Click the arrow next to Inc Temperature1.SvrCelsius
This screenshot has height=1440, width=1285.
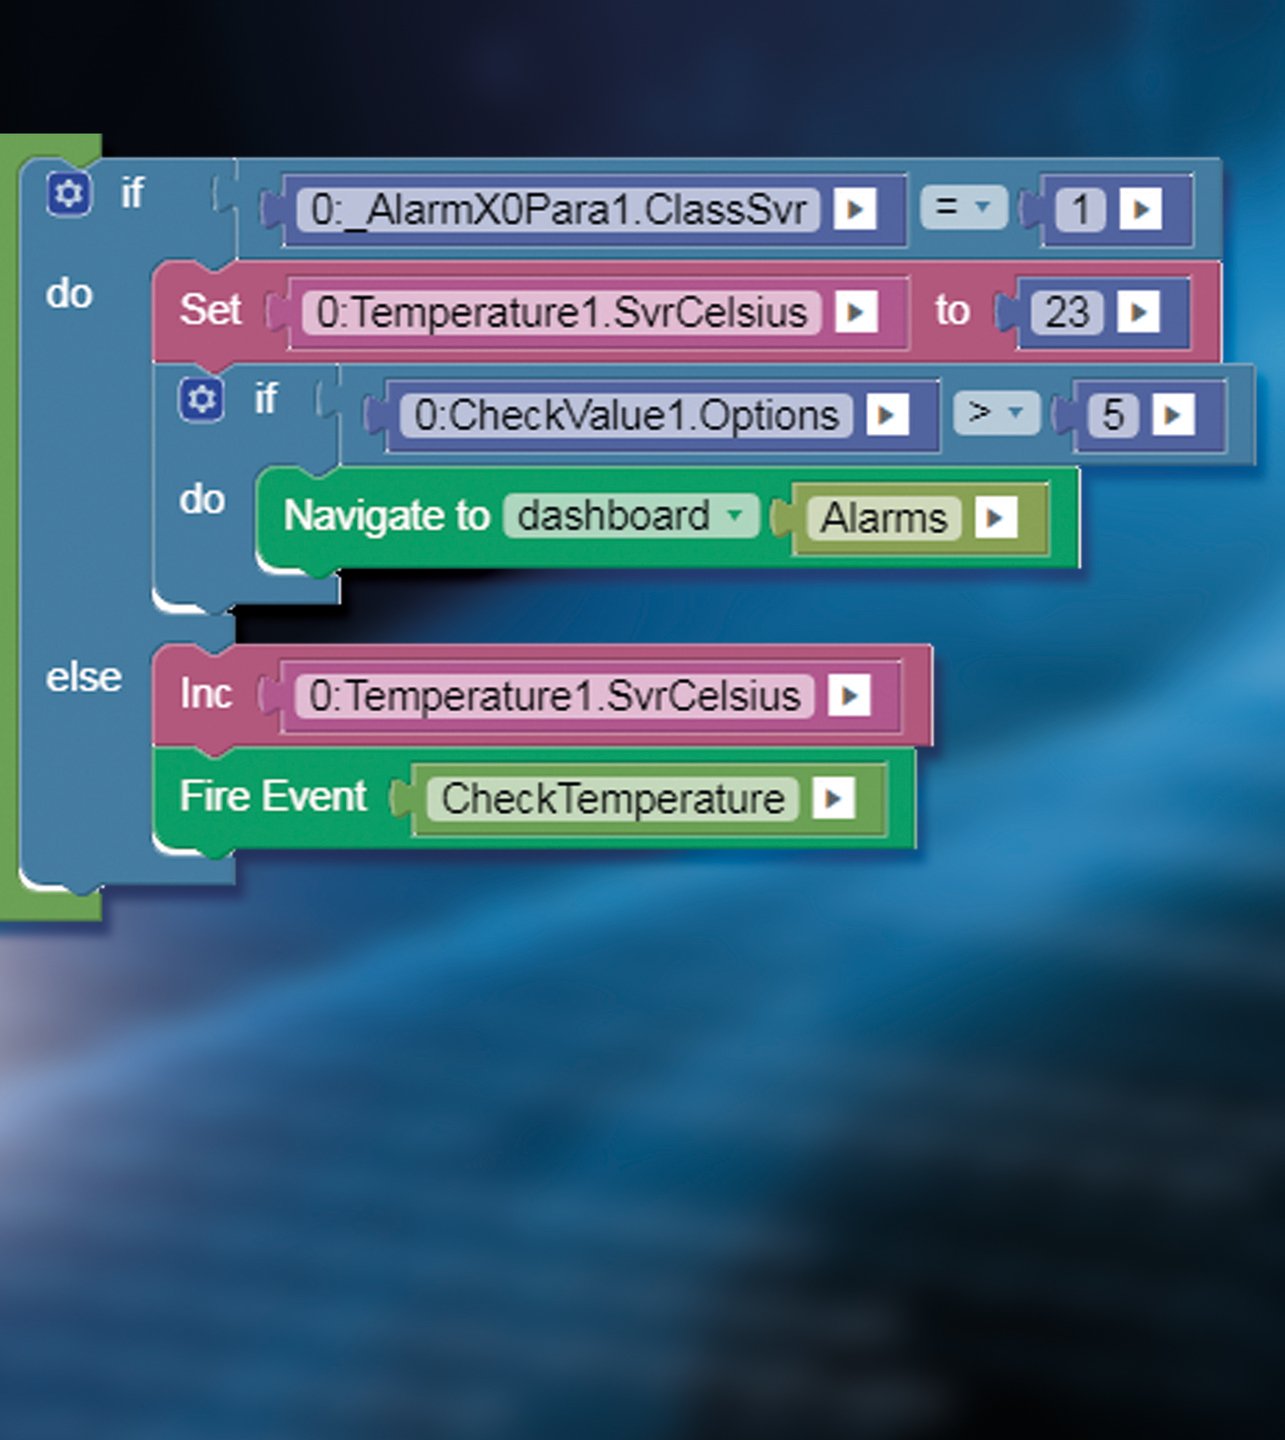[x=850, y=696]
